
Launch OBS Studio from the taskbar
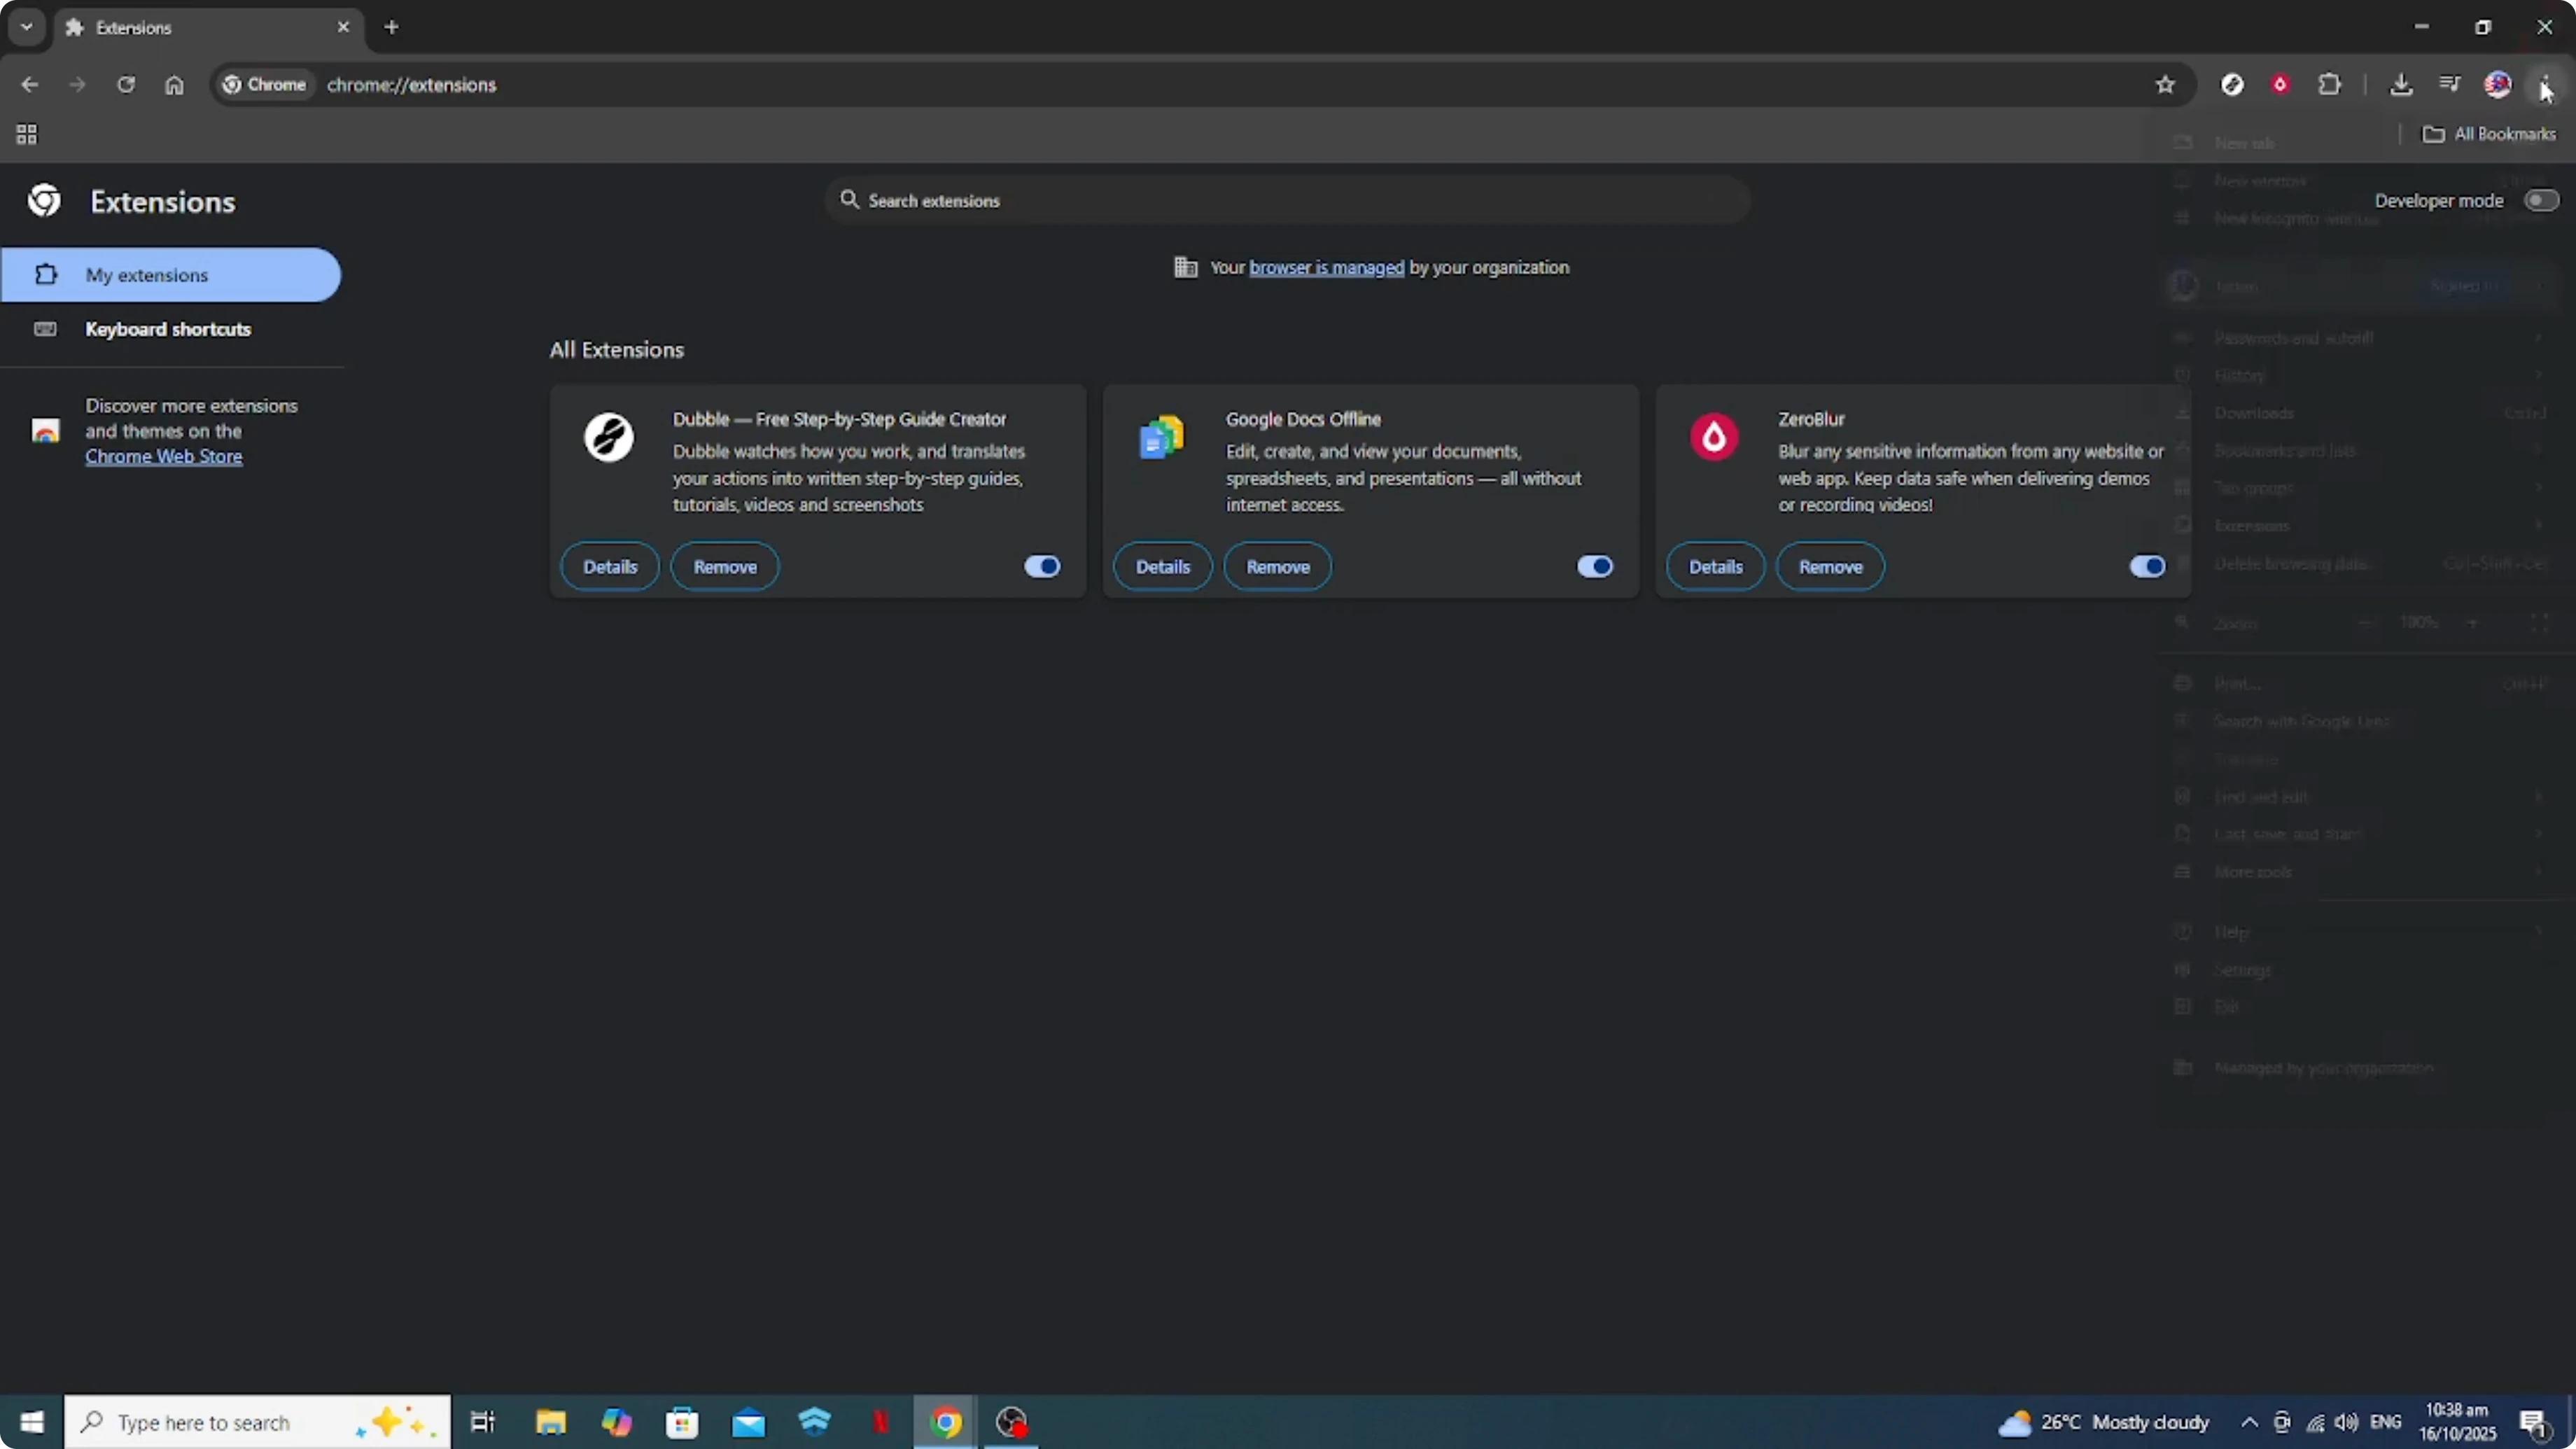[1011, 1421]
